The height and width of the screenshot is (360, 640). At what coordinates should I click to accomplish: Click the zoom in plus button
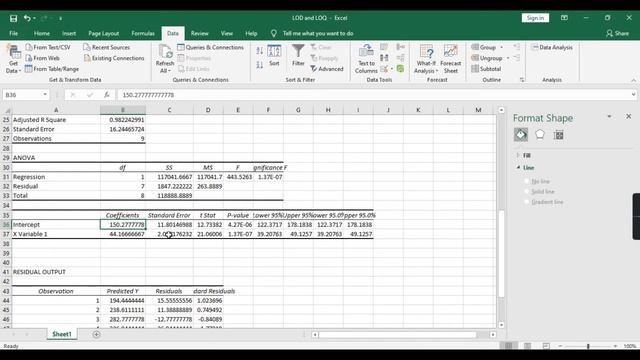pos(616,346)
